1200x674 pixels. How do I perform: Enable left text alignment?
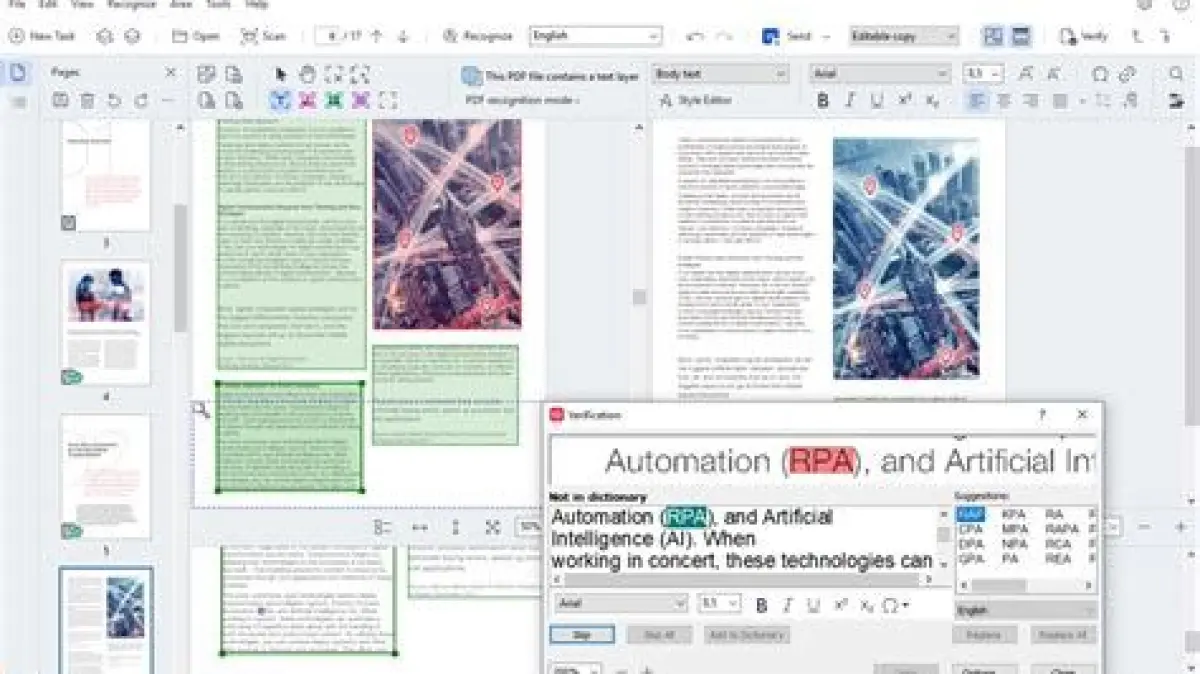[976, 100]
